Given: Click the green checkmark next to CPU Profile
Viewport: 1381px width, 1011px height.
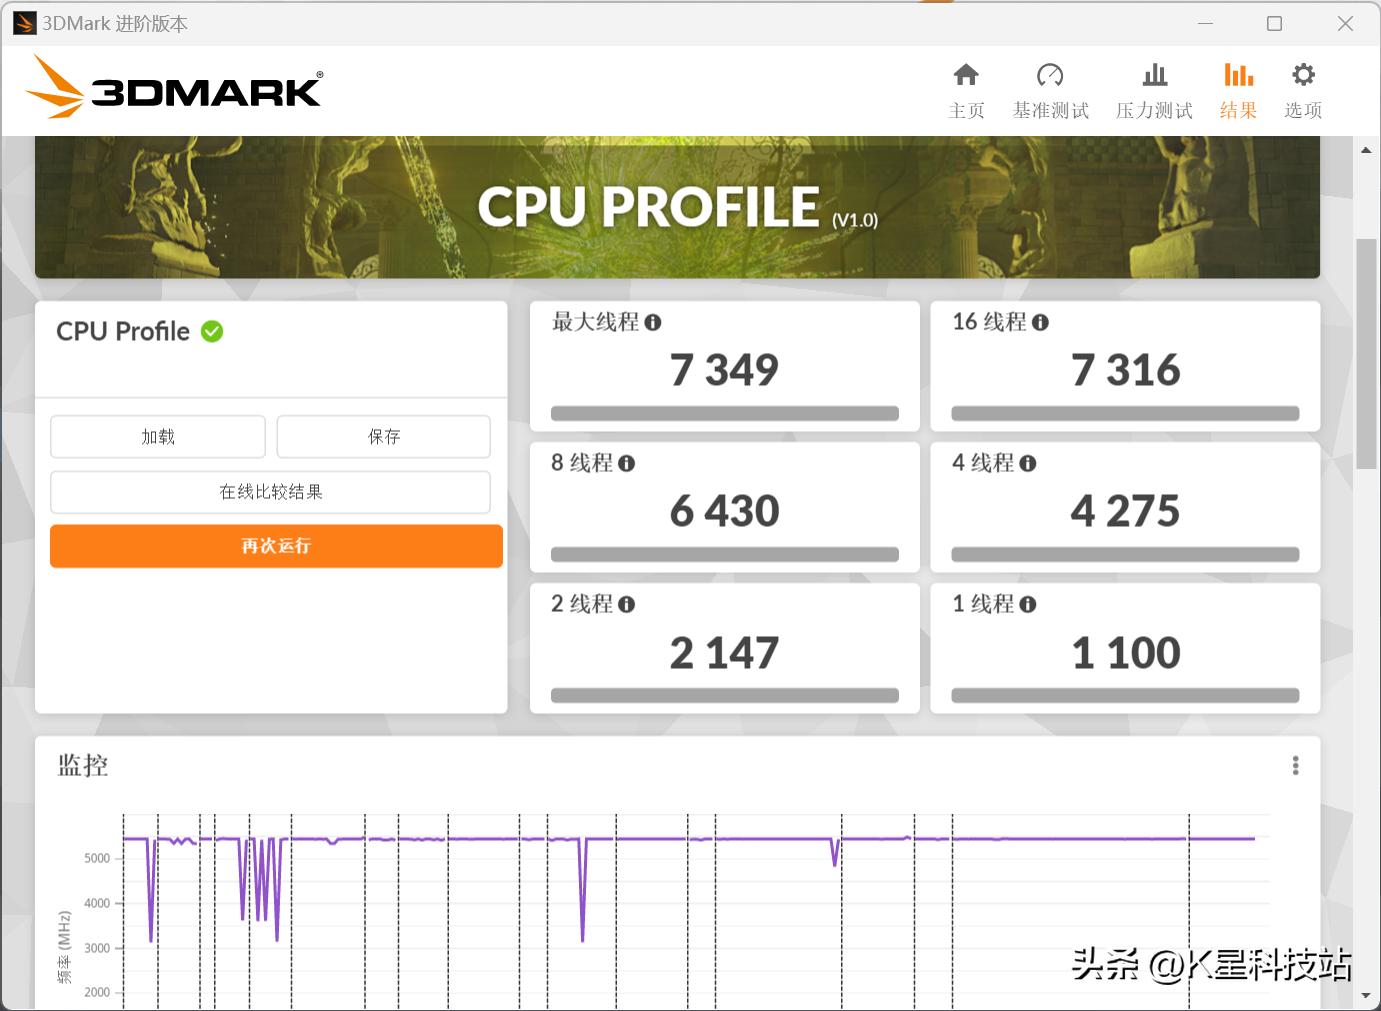Looking at the screenshot, I should tap(211, 331).
